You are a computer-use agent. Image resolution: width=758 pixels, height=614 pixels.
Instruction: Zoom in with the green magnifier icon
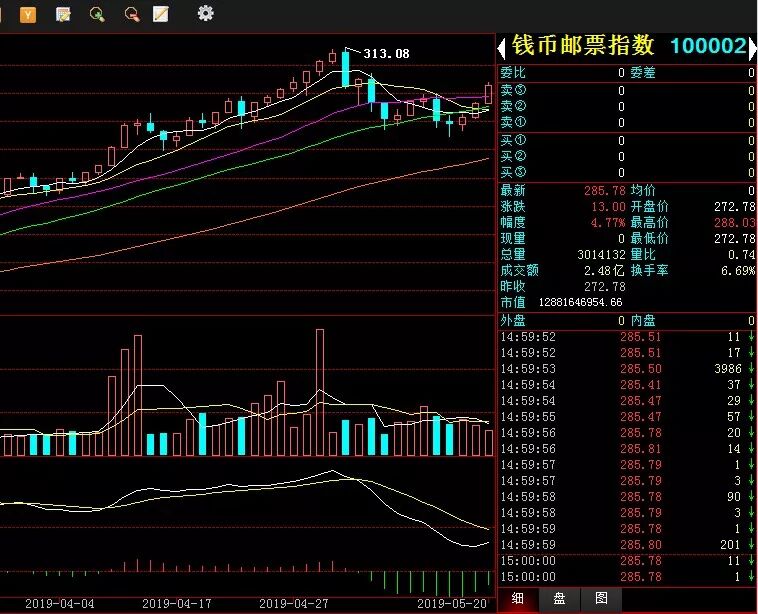97,14
